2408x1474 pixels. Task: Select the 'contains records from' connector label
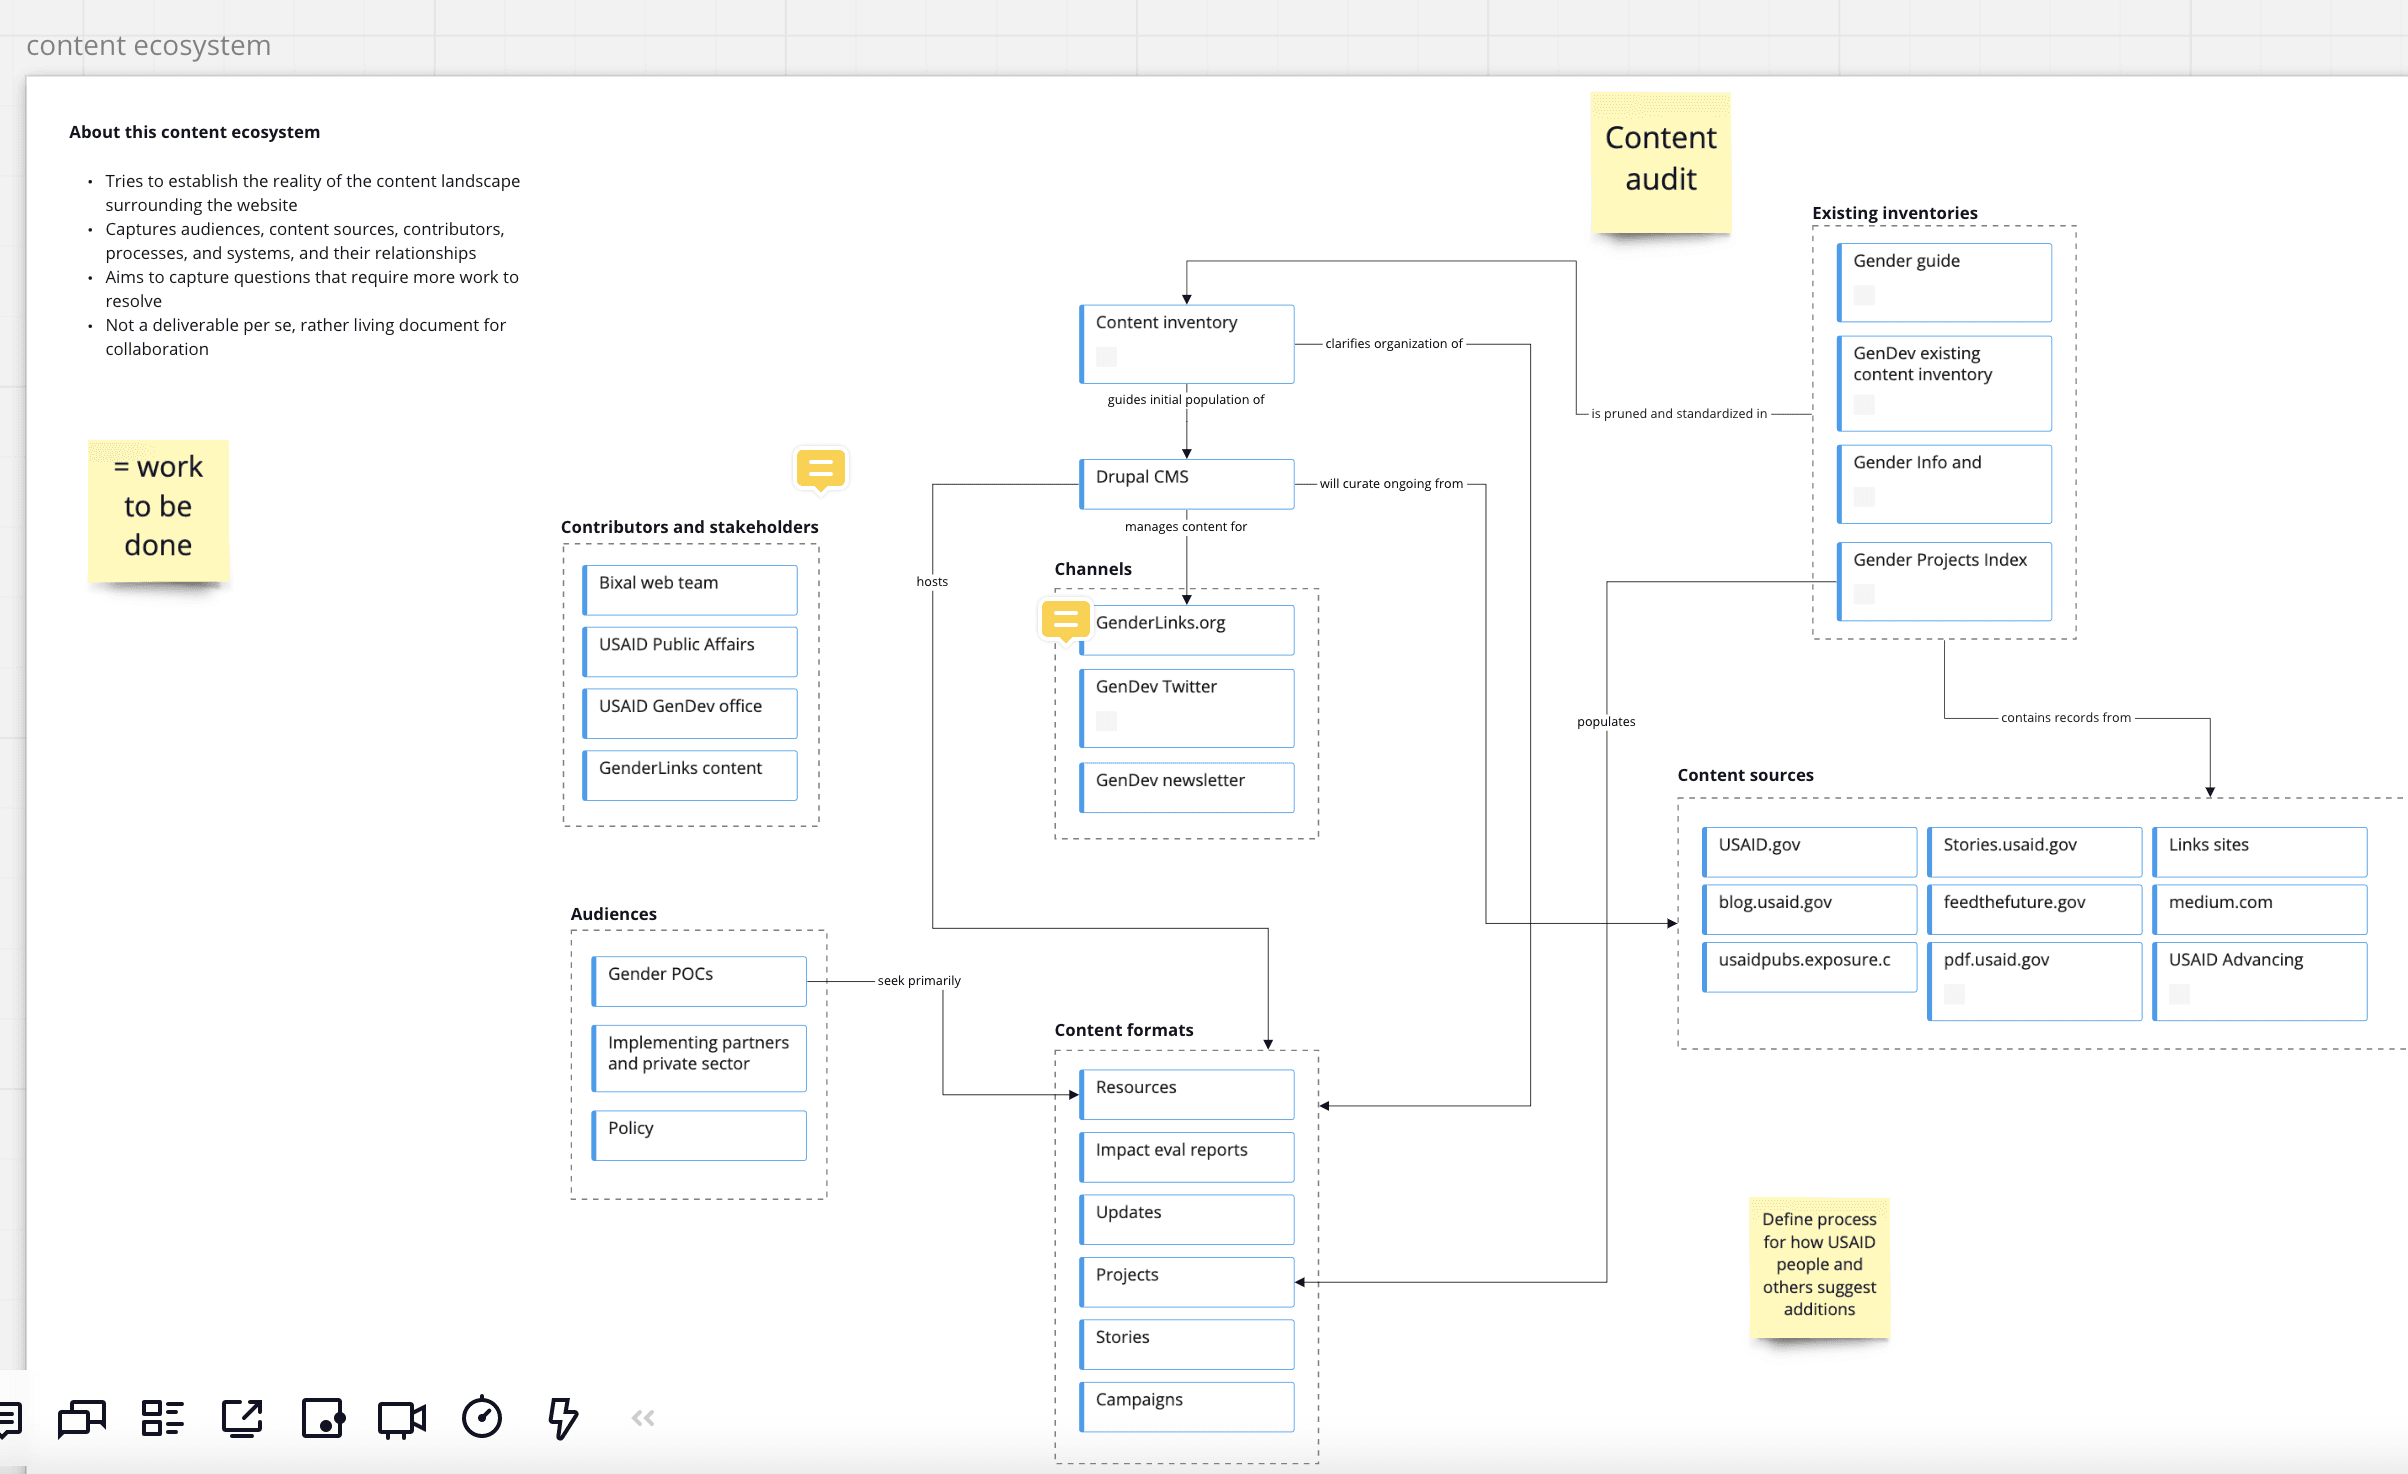tap(2066, 718)
